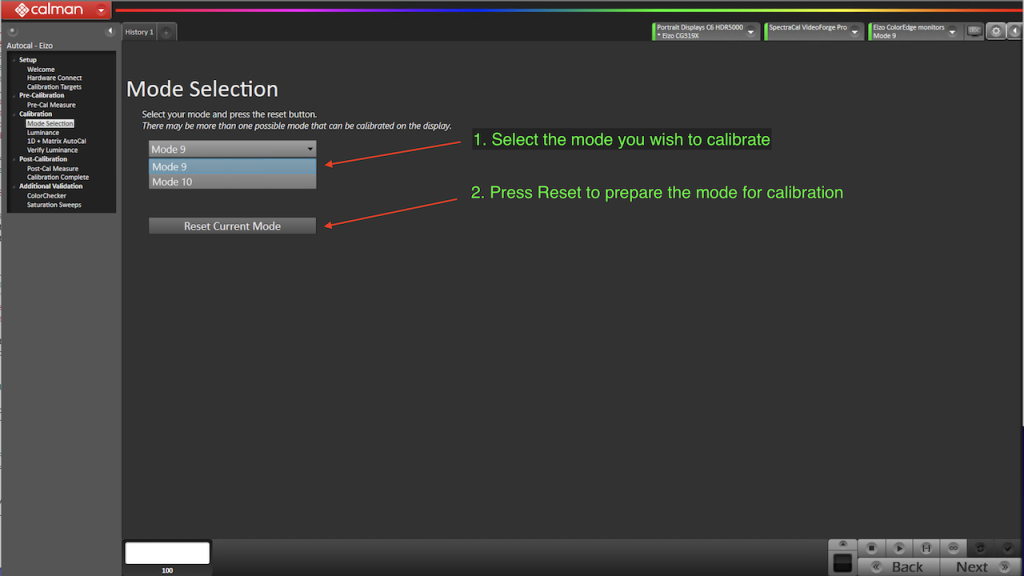
Task: Select Mode 10 from the list
Action: click(x=232, y=182)
